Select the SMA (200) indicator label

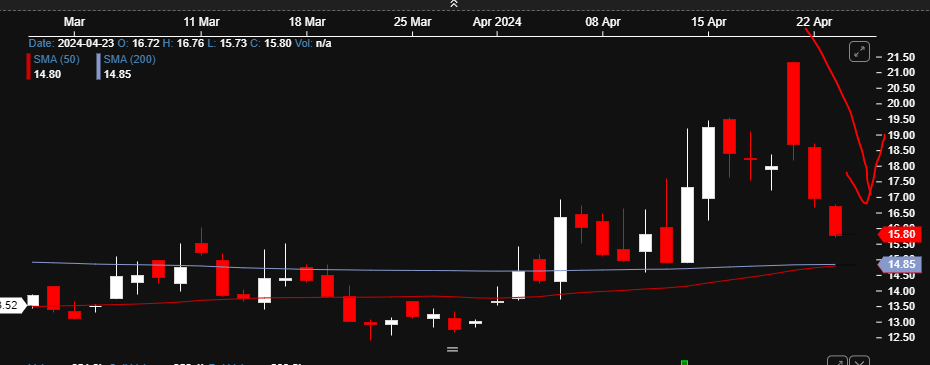point(129,59)
